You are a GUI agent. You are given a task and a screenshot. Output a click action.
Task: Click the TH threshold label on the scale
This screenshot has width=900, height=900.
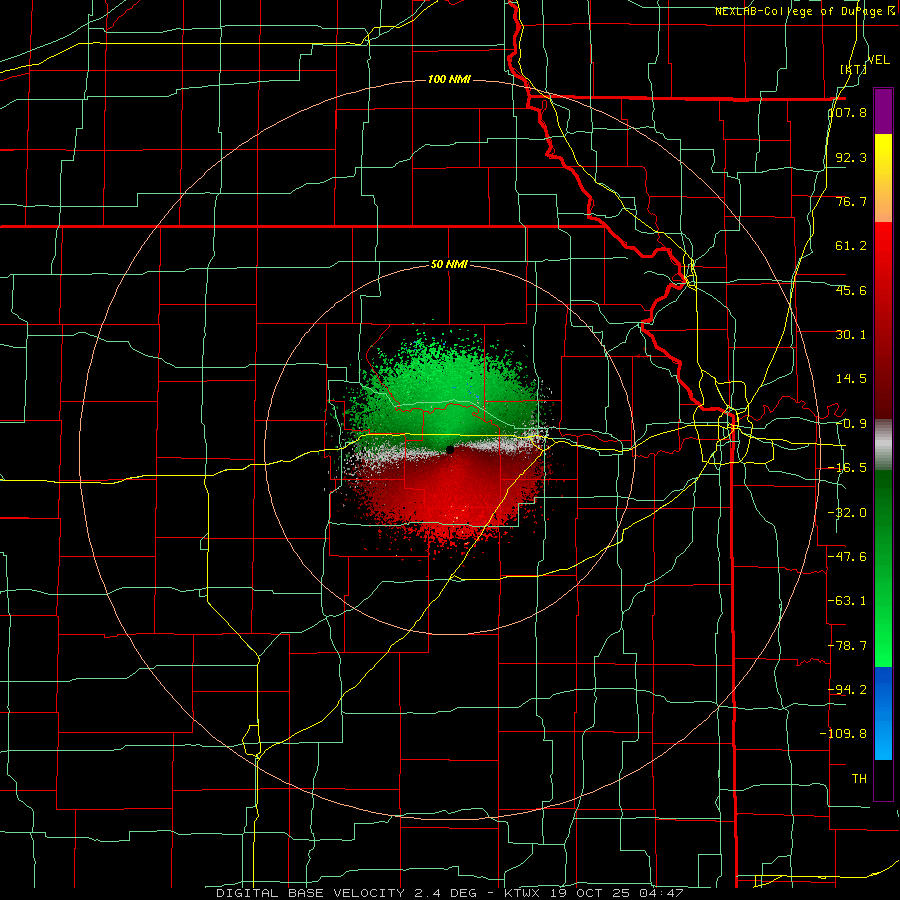click(859, 779)
